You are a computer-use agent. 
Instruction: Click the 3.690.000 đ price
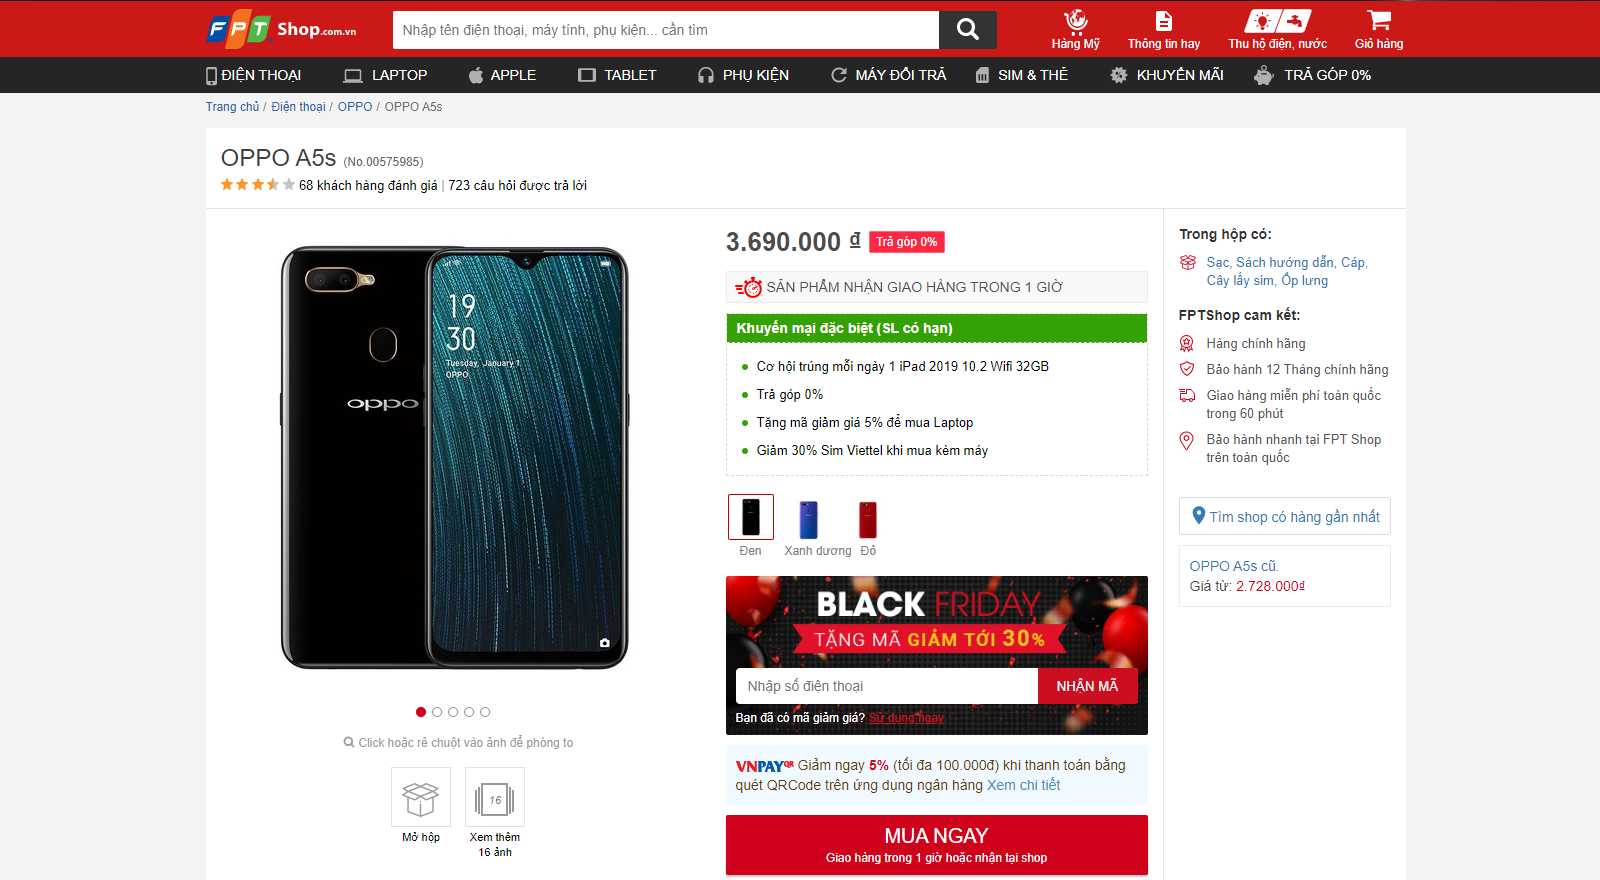(793, 242)
